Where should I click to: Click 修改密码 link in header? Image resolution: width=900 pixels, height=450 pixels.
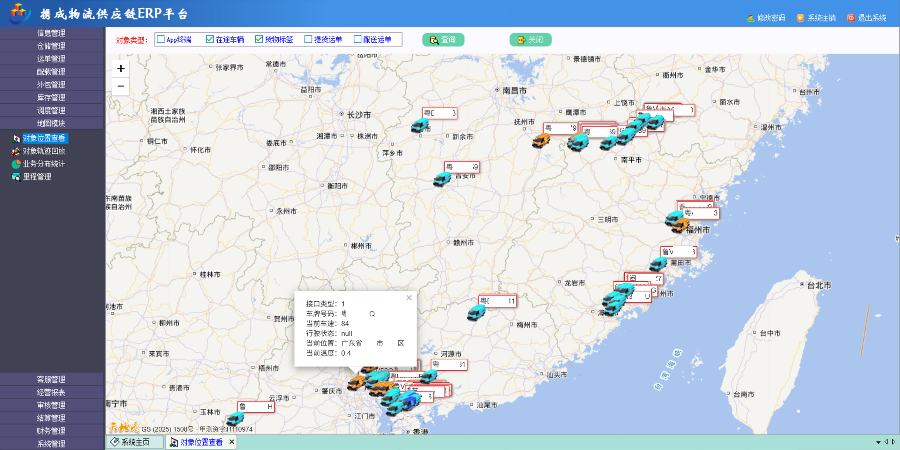coord(771,18)
